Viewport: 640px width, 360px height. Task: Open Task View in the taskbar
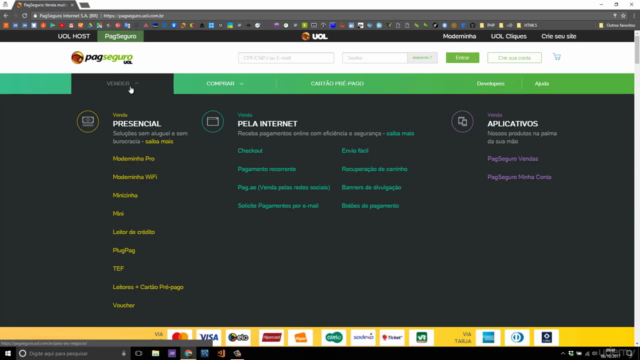[139, 353]
